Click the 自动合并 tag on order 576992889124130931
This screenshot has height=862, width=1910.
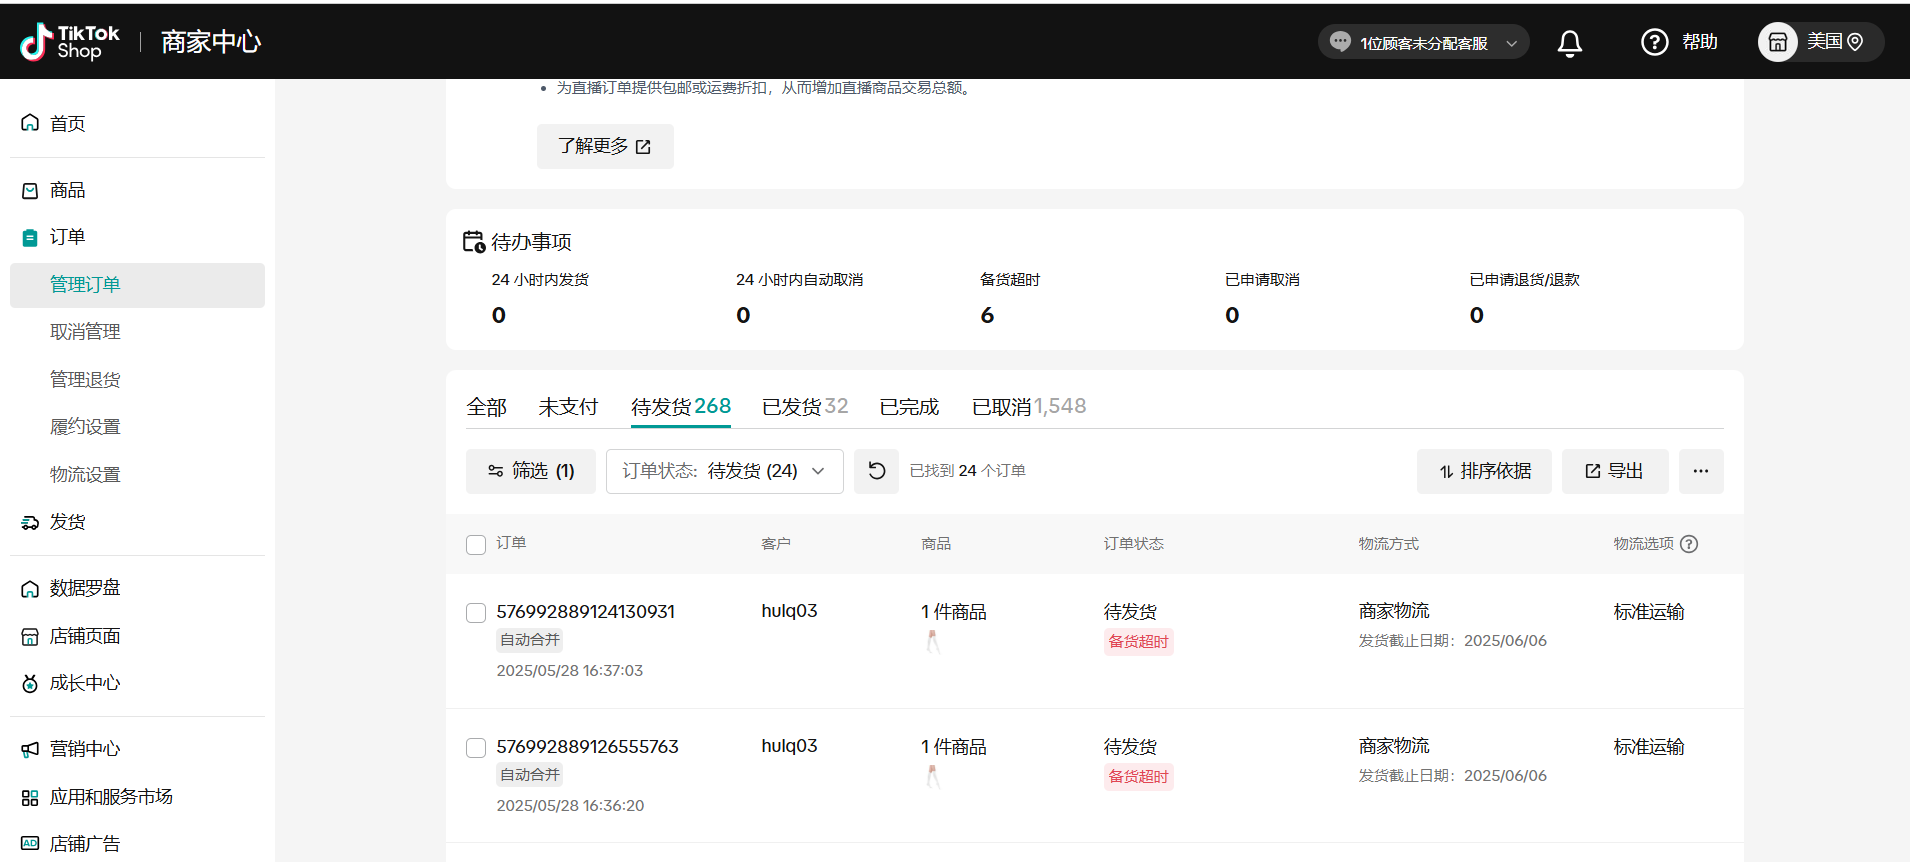click(530, 640)
